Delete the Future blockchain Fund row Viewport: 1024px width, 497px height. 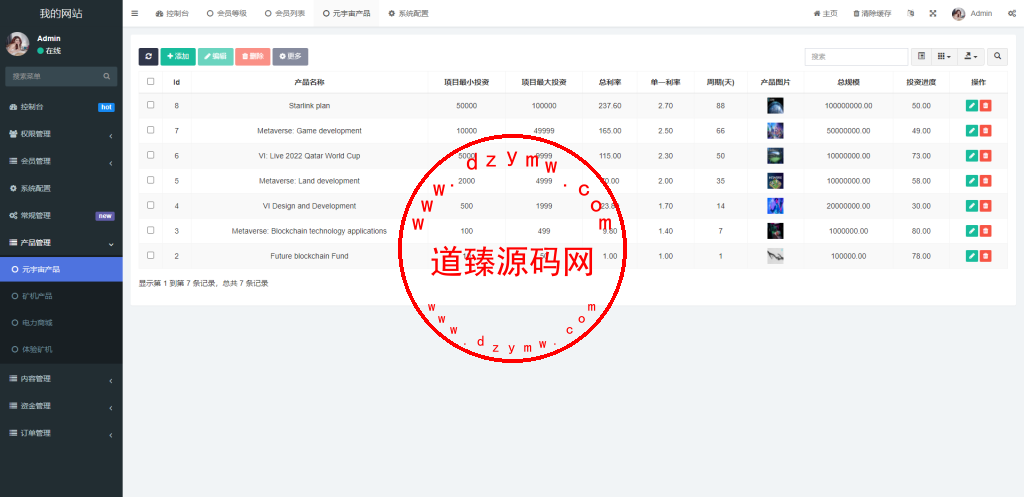(x=985, y=256)
